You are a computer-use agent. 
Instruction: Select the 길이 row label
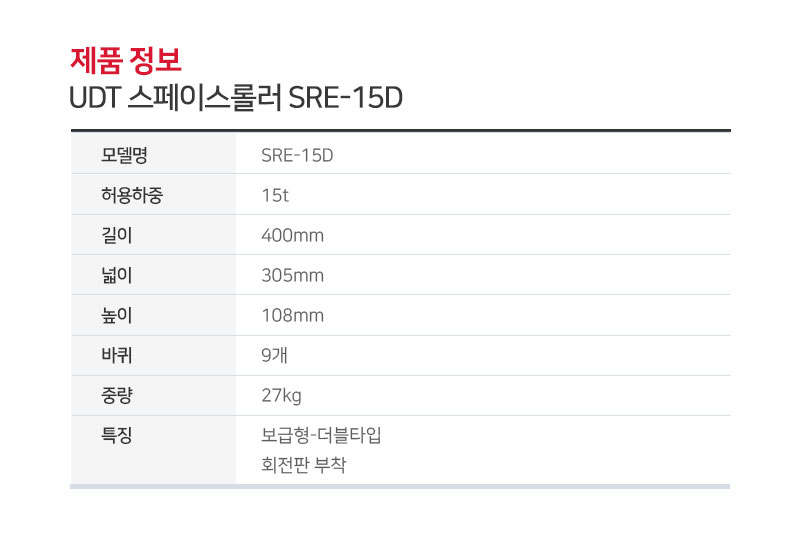117,235
